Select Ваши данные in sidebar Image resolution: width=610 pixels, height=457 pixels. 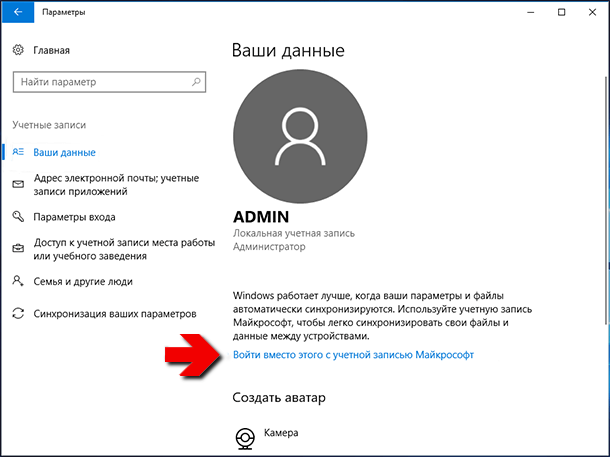pos(64,152)
